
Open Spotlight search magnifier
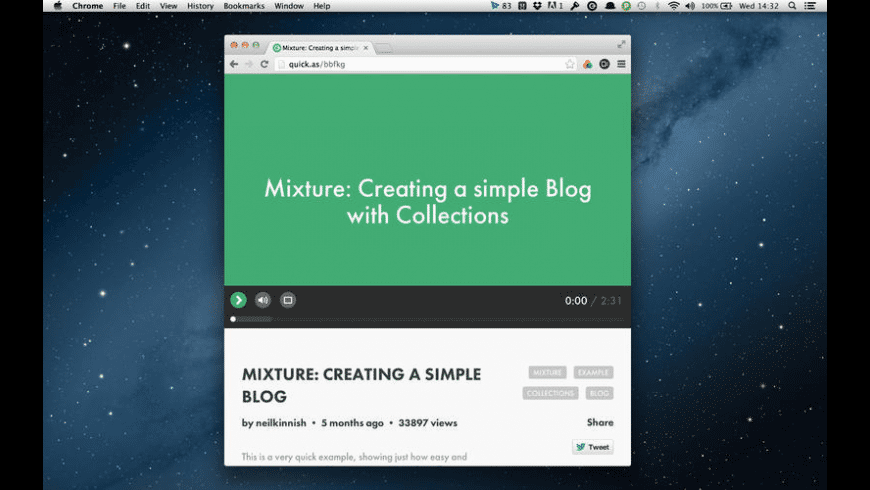[x=792, y=6]
